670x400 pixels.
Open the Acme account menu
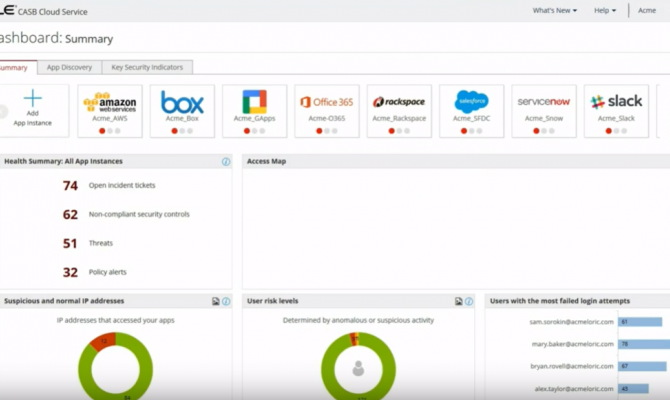pyautogui.click(x=647, y=11)
